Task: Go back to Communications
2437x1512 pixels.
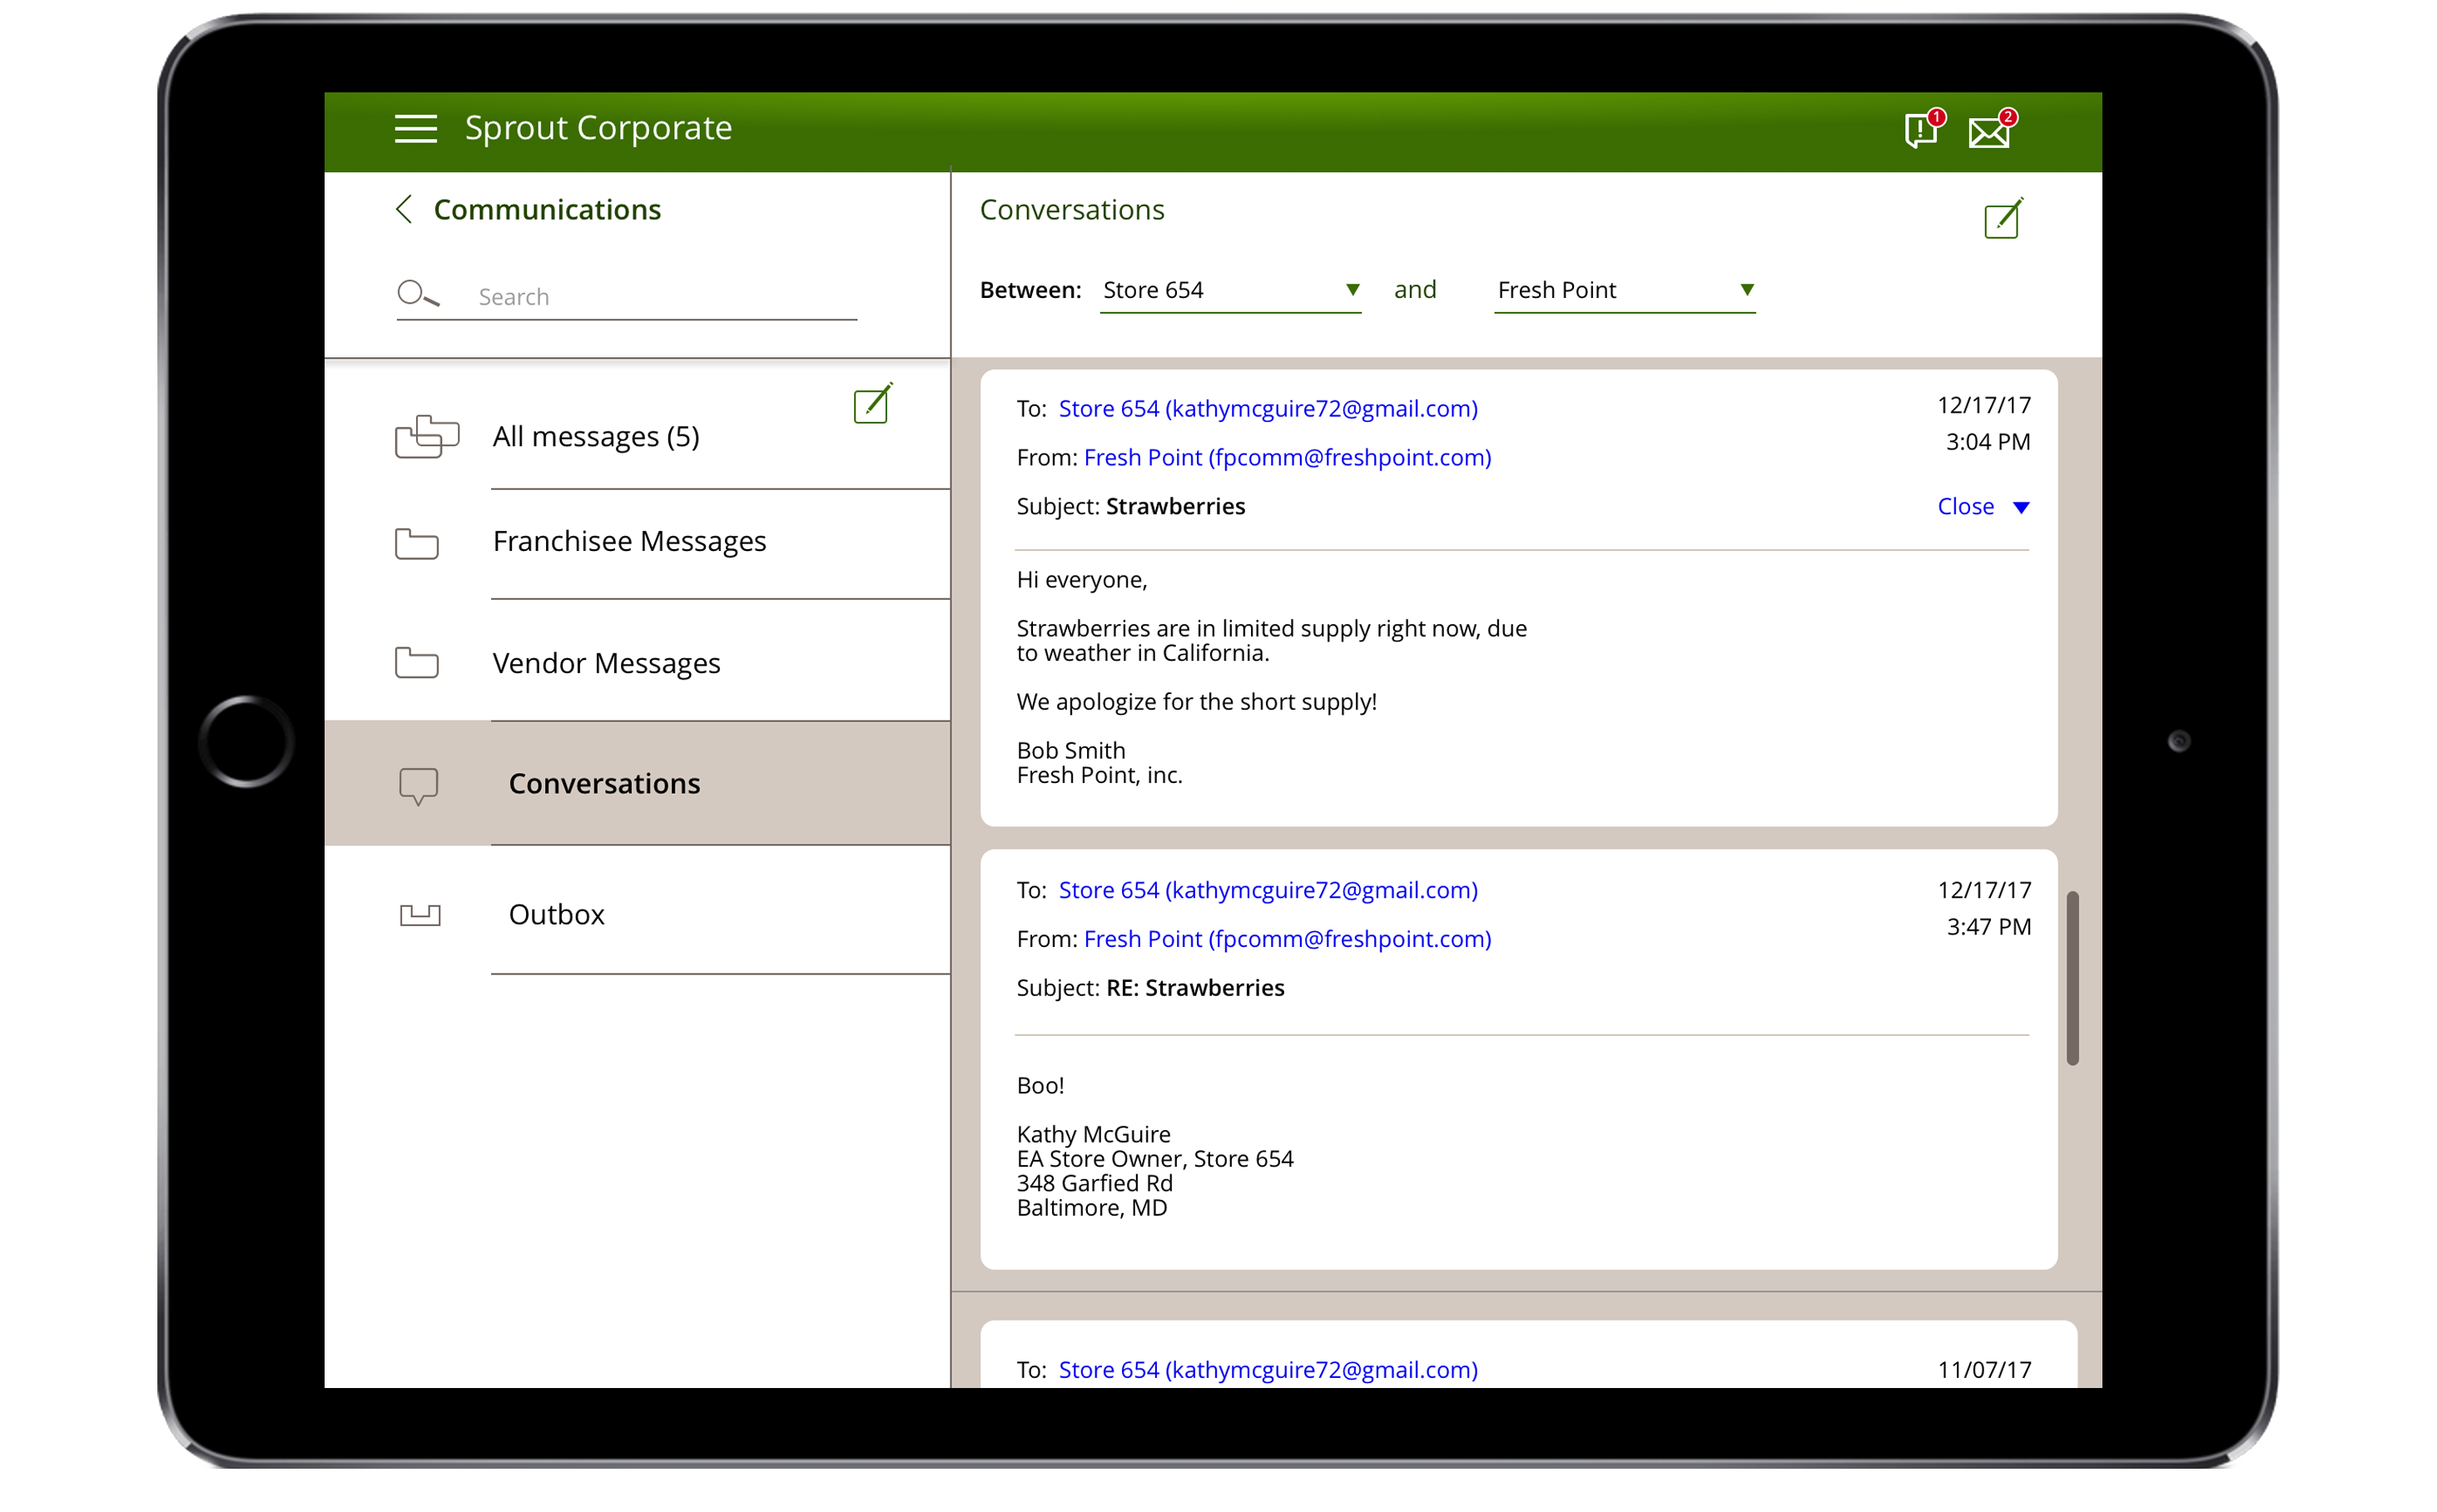Action: (x=547, y=209)
